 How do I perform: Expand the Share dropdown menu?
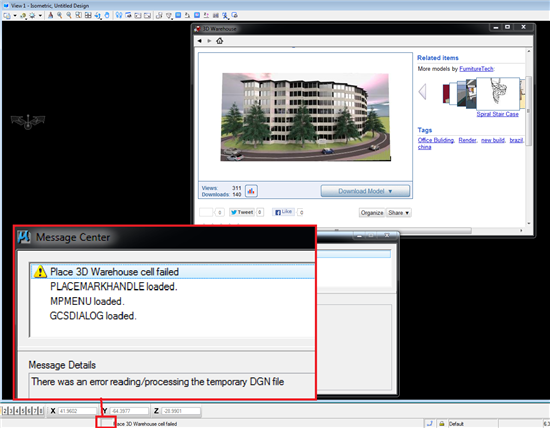[x=398, y=213]
